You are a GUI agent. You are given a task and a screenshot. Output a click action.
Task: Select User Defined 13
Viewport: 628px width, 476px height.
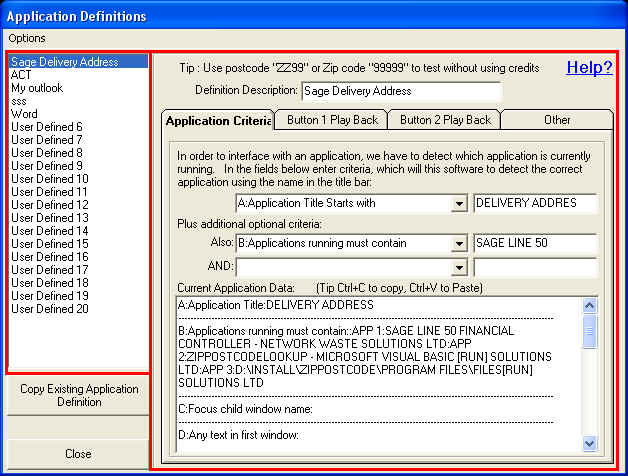click(x=78, y=218)
